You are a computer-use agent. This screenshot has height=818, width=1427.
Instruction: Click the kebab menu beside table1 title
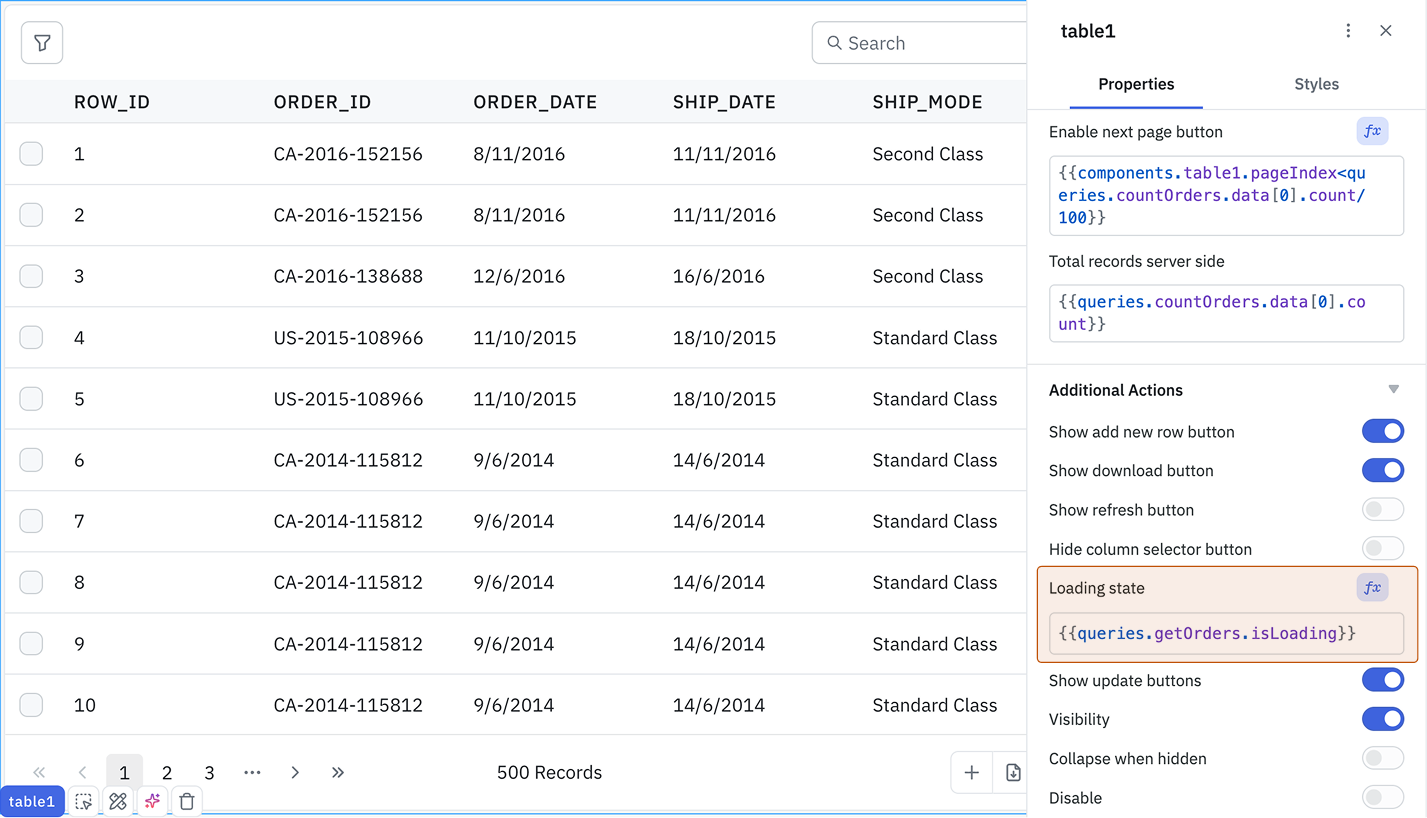pyautogui.click(x=1348, y=31)
